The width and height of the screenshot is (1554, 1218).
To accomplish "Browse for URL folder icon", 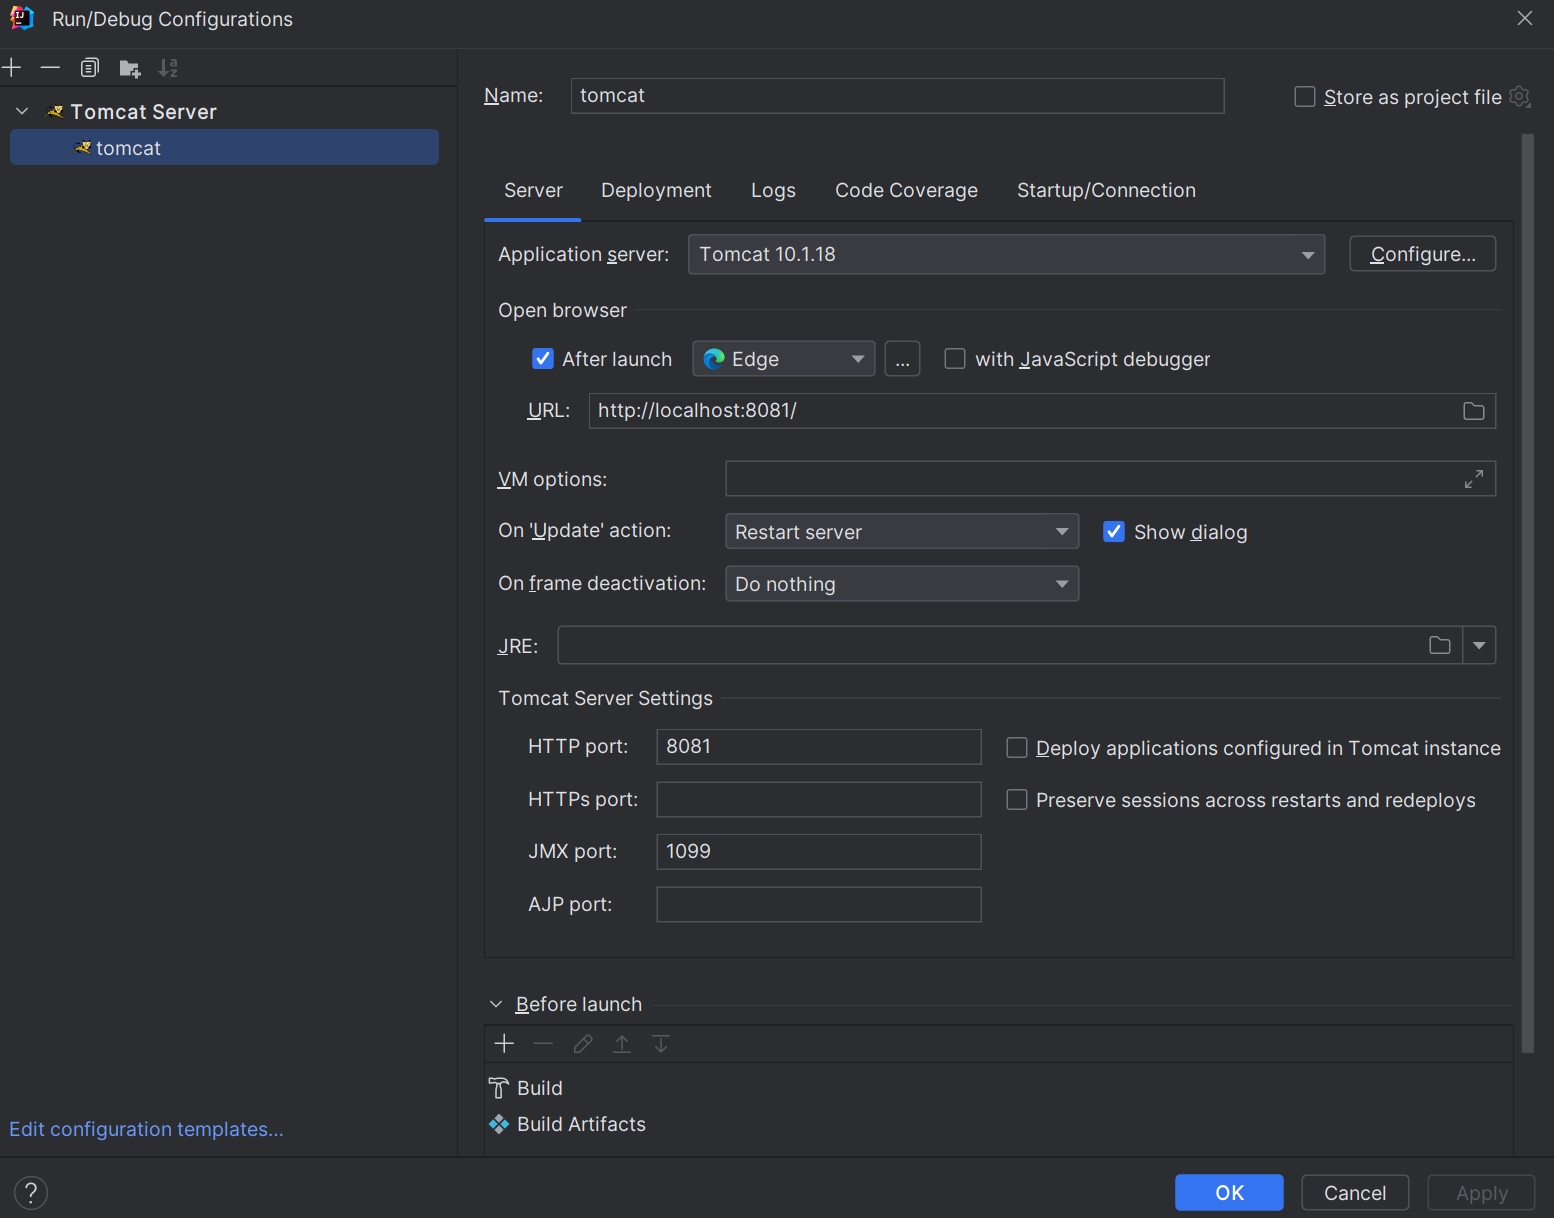I will point(1473,411).
